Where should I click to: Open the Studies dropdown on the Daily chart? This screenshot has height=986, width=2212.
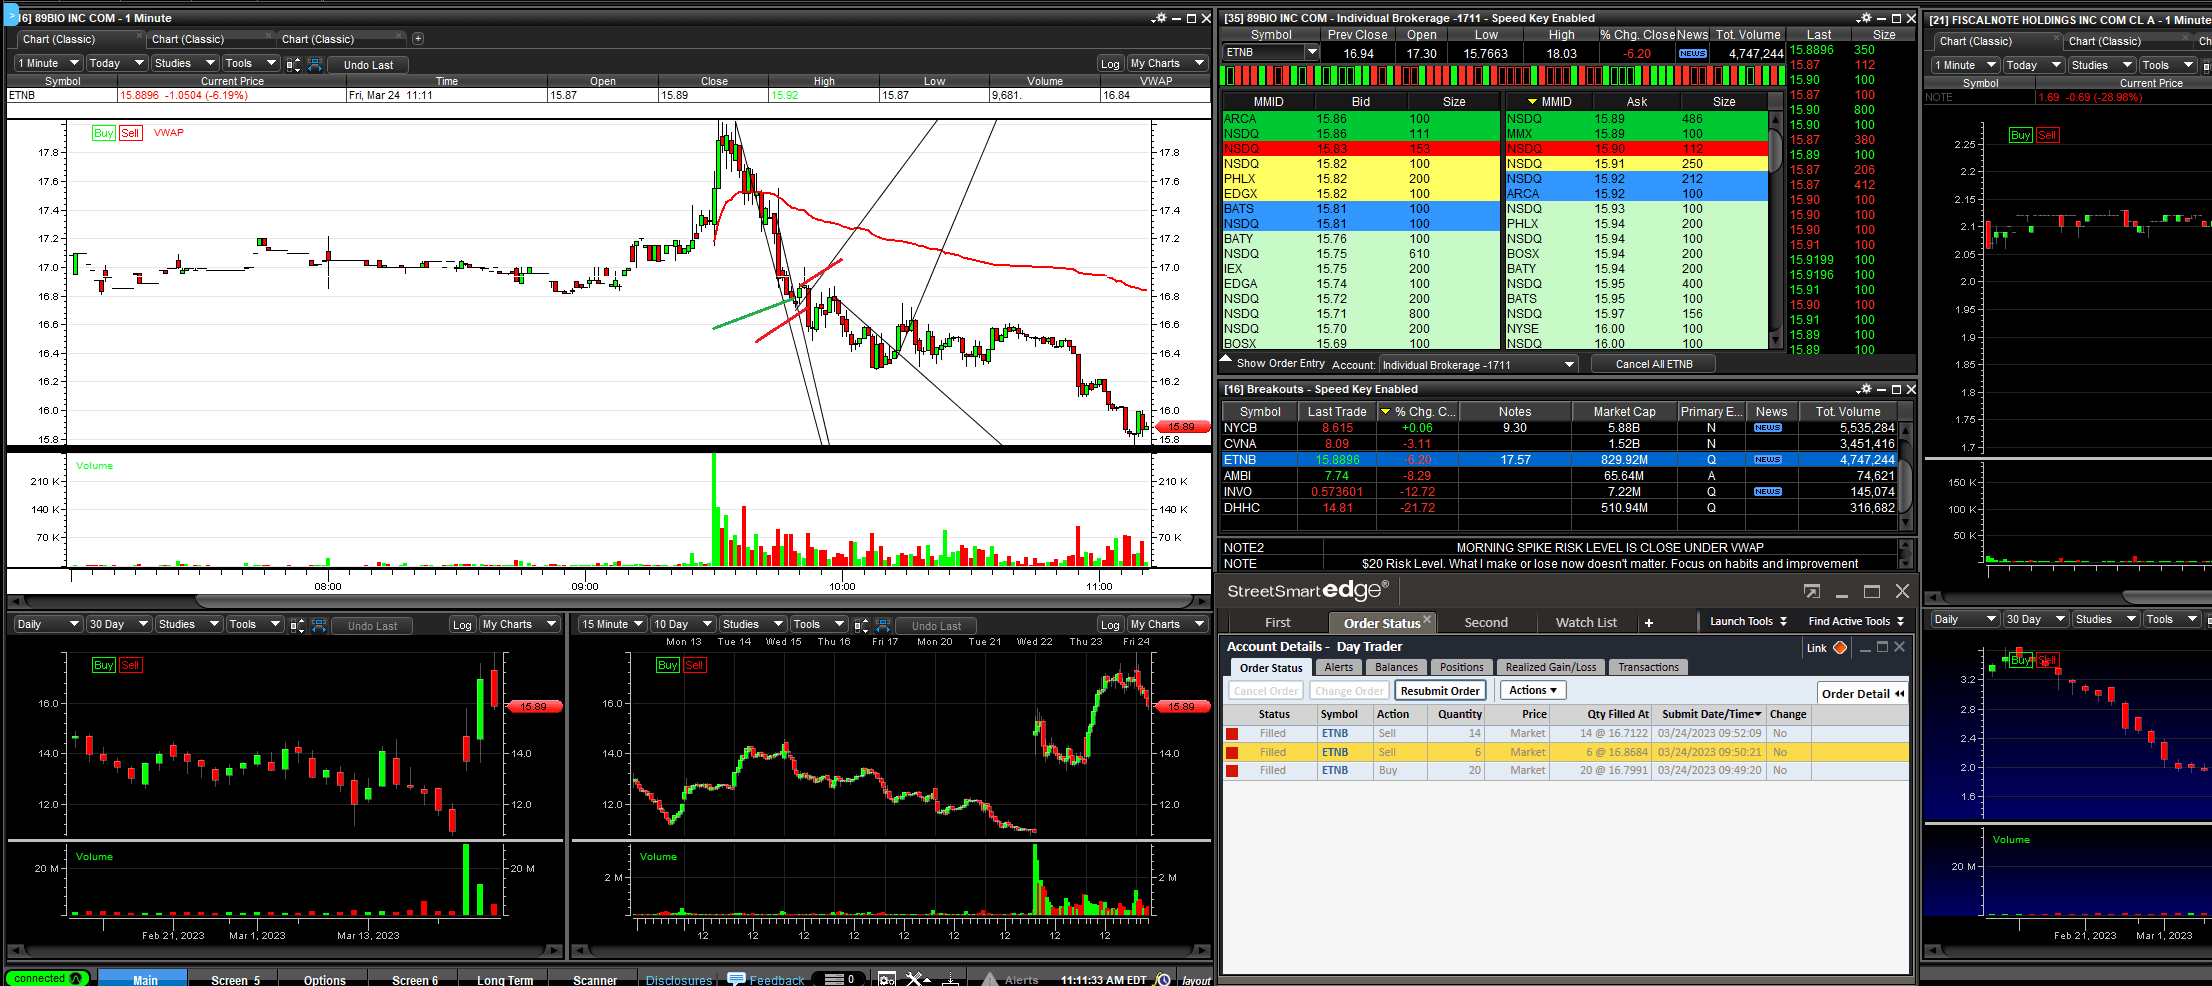(187, 625)
